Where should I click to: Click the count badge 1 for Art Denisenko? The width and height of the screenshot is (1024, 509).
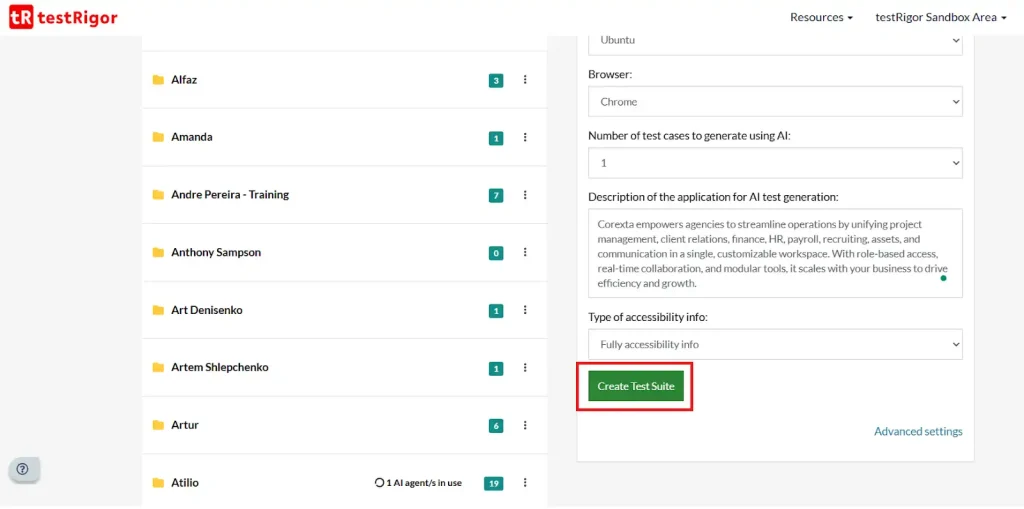tap(496, 311)
